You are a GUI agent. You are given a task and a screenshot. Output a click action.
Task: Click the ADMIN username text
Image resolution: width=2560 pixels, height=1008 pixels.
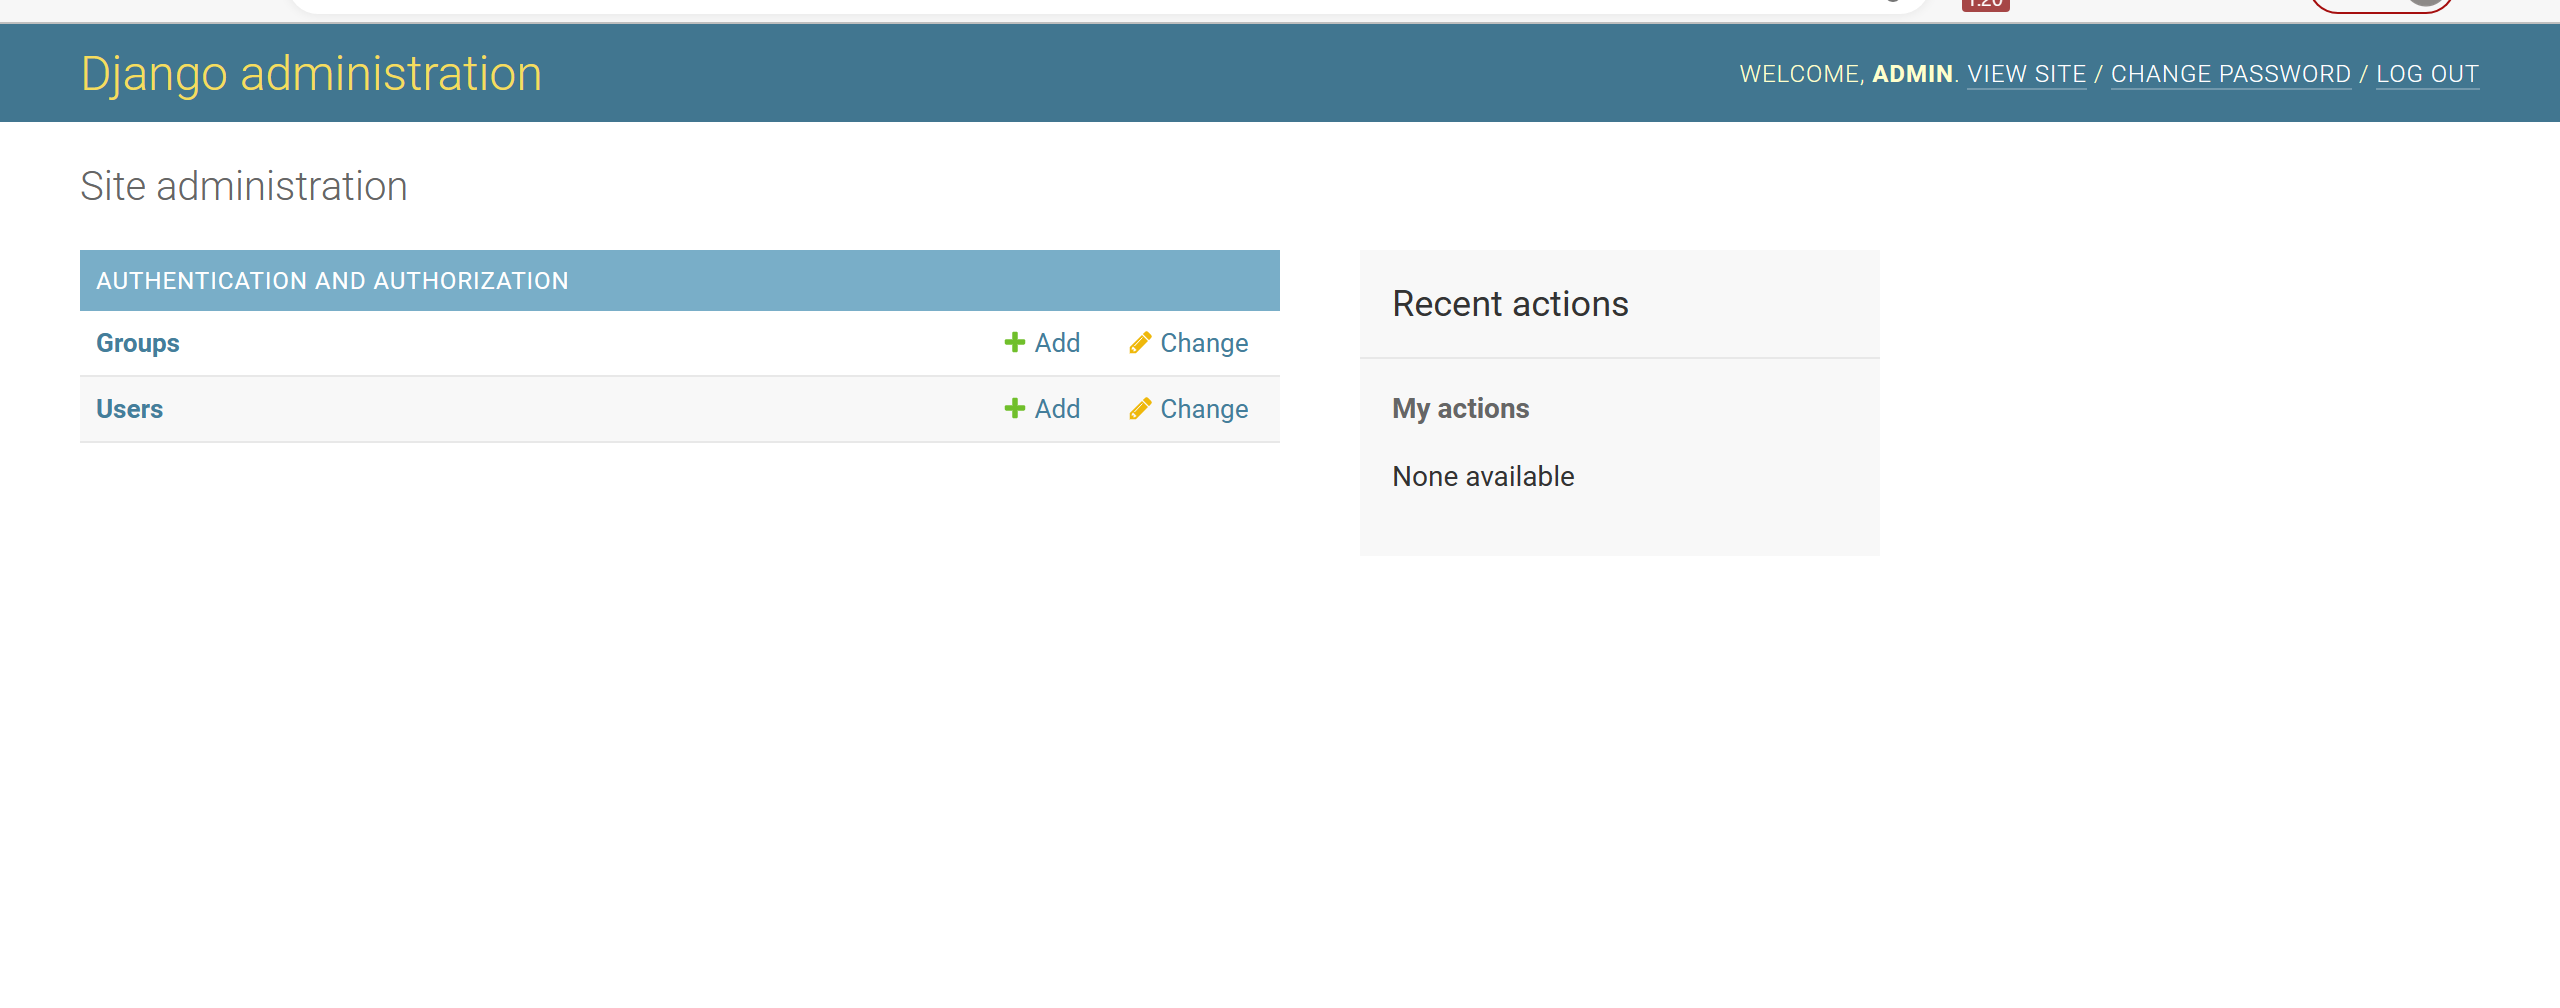click(x=1912, y=74)
